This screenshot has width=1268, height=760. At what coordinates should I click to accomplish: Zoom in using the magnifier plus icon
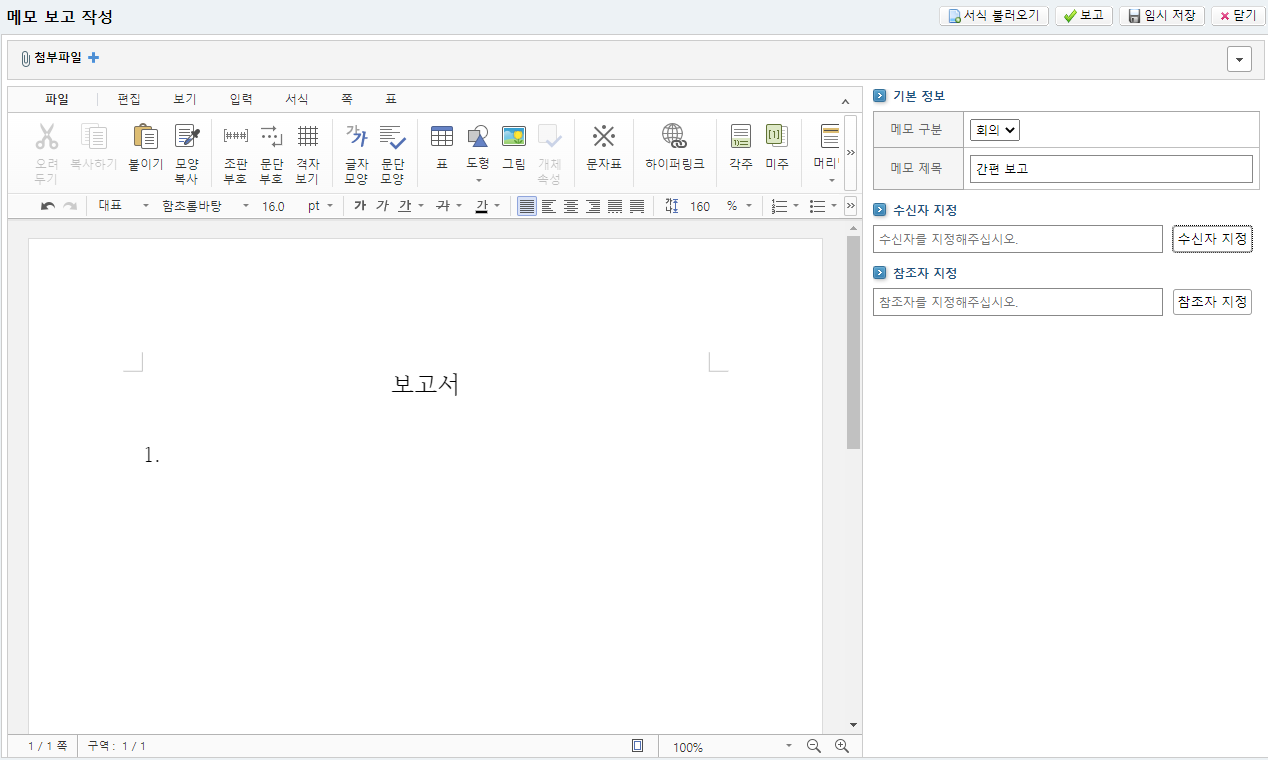[x=842, y=746]
